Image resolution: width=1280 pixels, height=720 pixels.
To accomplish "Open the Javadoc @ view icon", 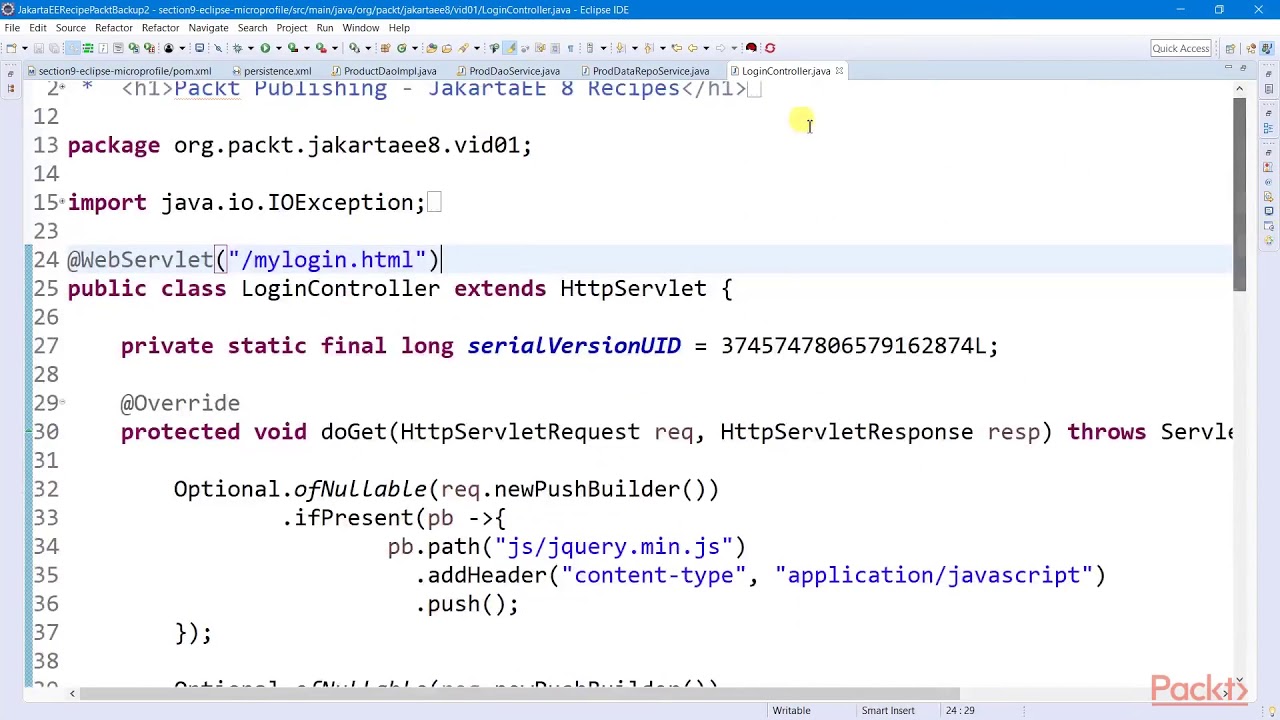I will (1268, 182).
